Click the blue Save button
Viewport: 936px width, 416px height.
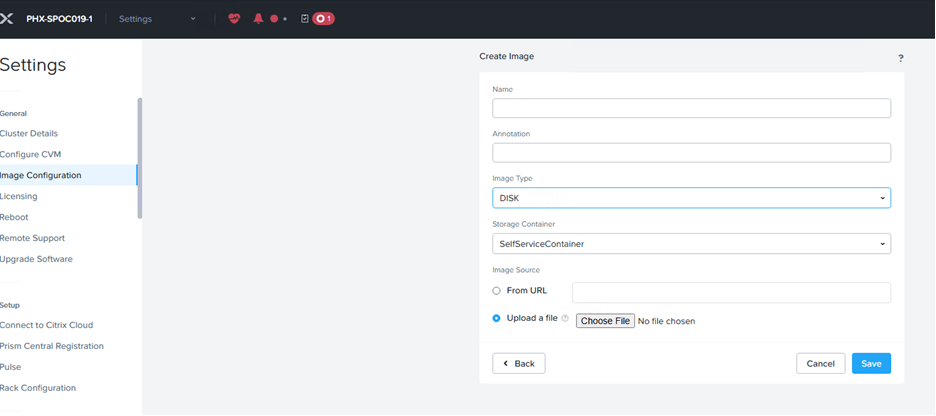[871, 363]
